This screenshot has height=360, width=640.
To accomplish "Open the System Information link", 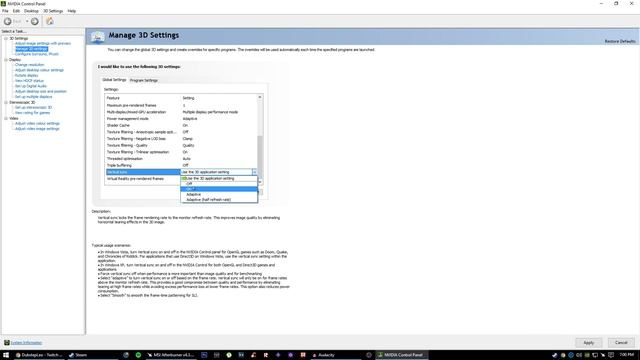I will point(26,343).
